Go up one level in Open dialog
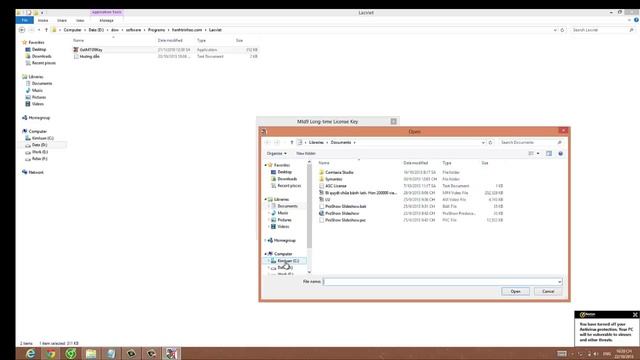 pyautogui.click(x=292, y=142)
